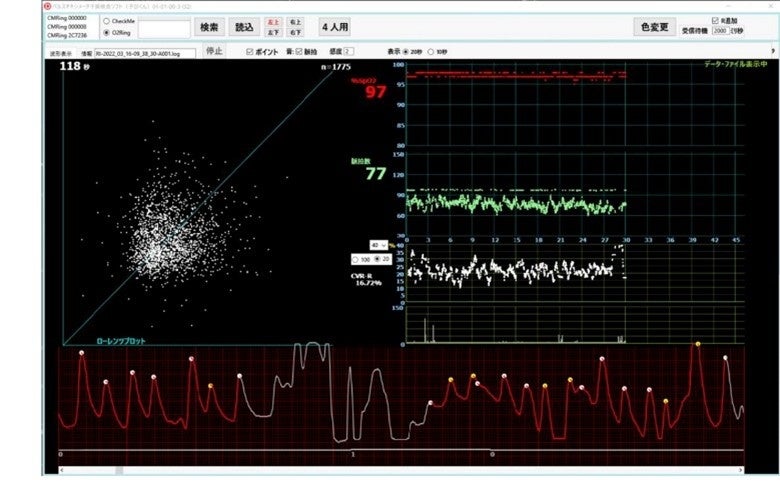
Task: Switch to the 4人用 four-person view
Action: point(335,27)
